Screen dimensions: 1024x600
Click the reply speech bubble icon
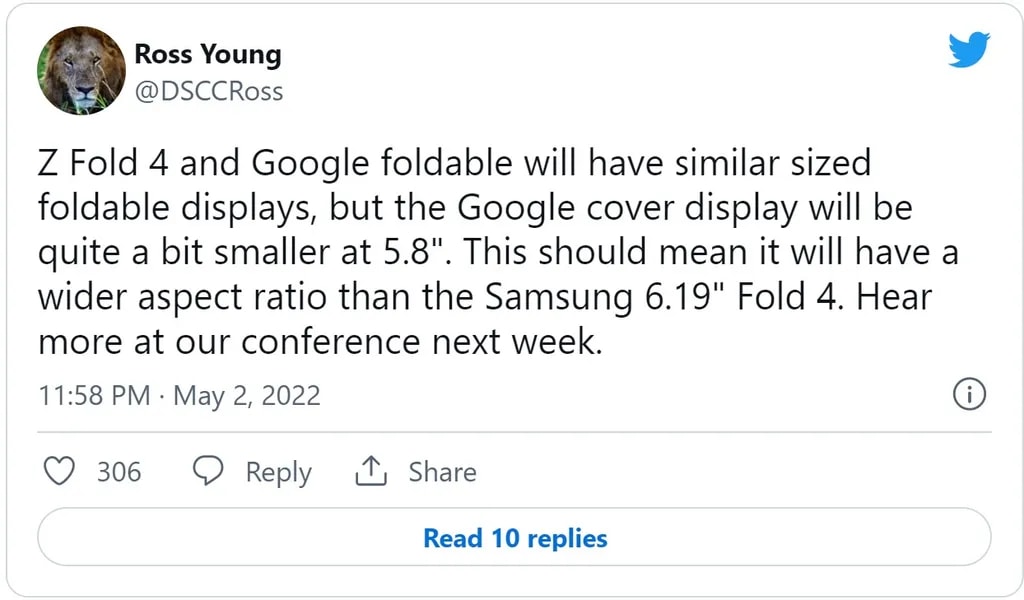click(208, 471)
